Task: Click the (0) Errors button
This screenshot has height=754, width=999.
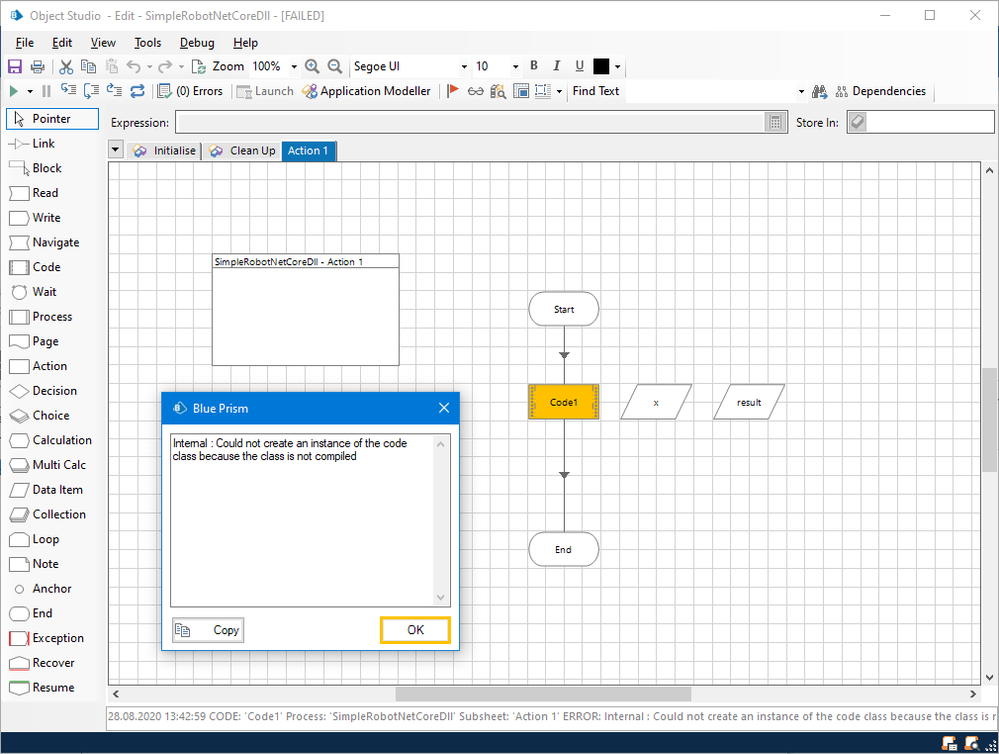Action: point(190,91)
